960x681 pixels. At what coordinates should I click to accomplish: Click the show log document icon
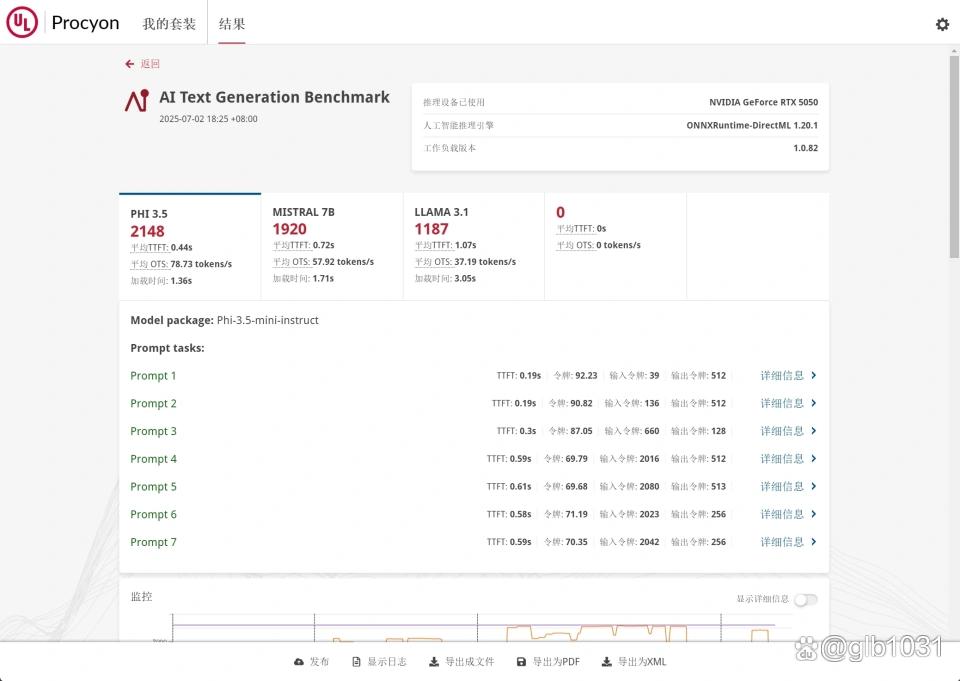point(356,662)
